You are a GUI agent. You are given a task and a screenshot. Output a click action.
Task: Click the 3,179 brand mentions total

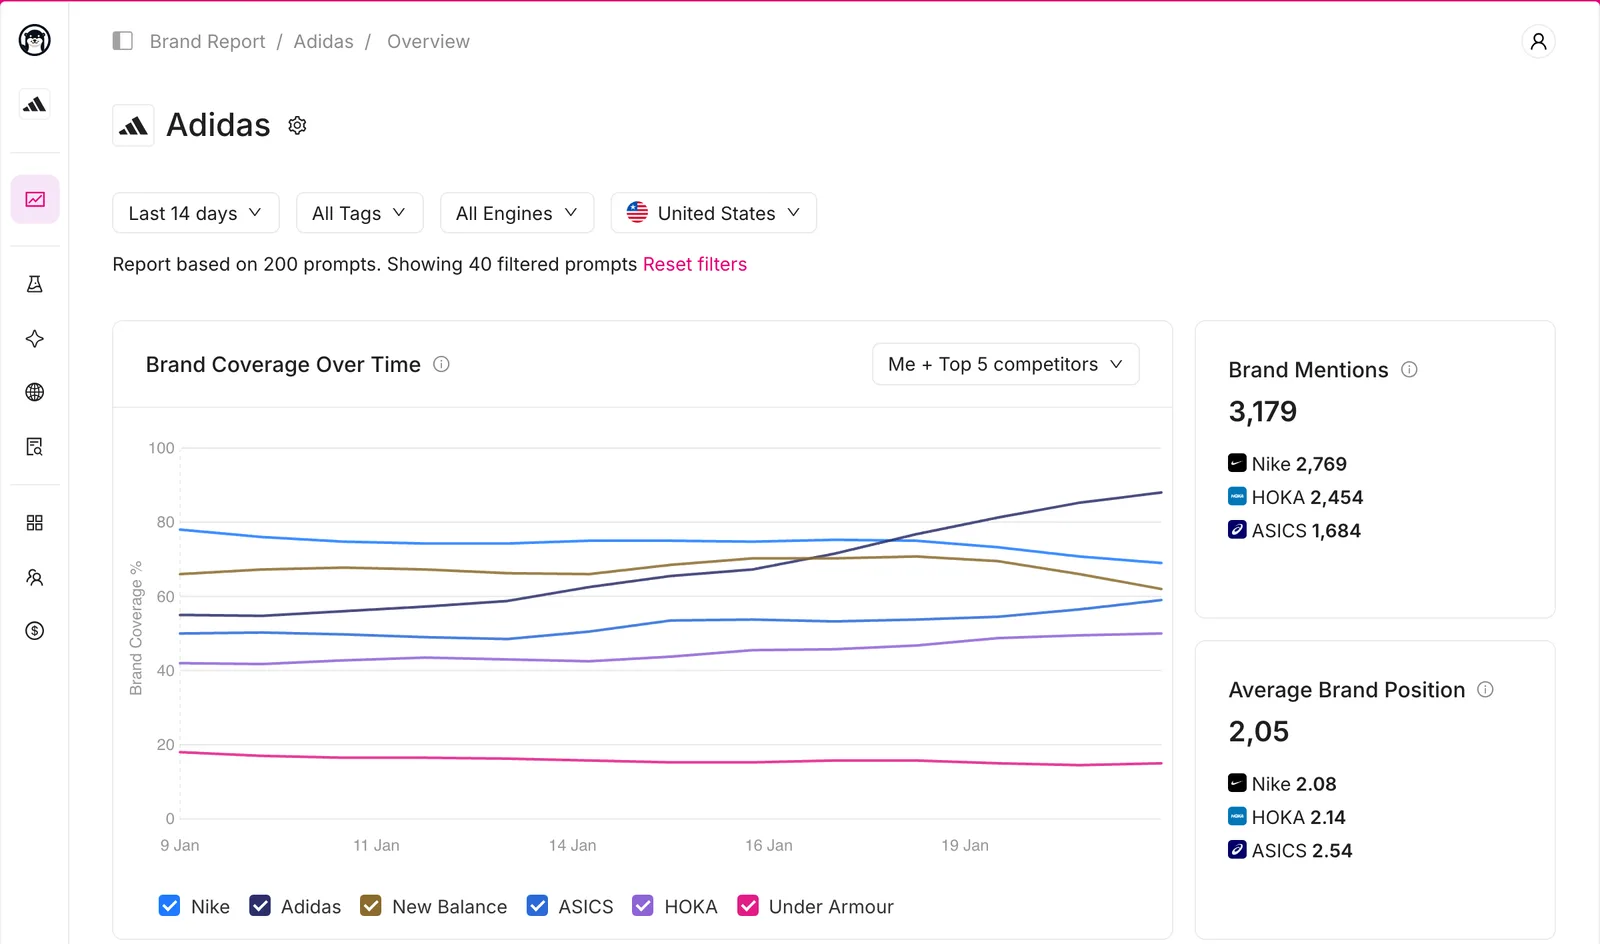[x=1262, y=411]
